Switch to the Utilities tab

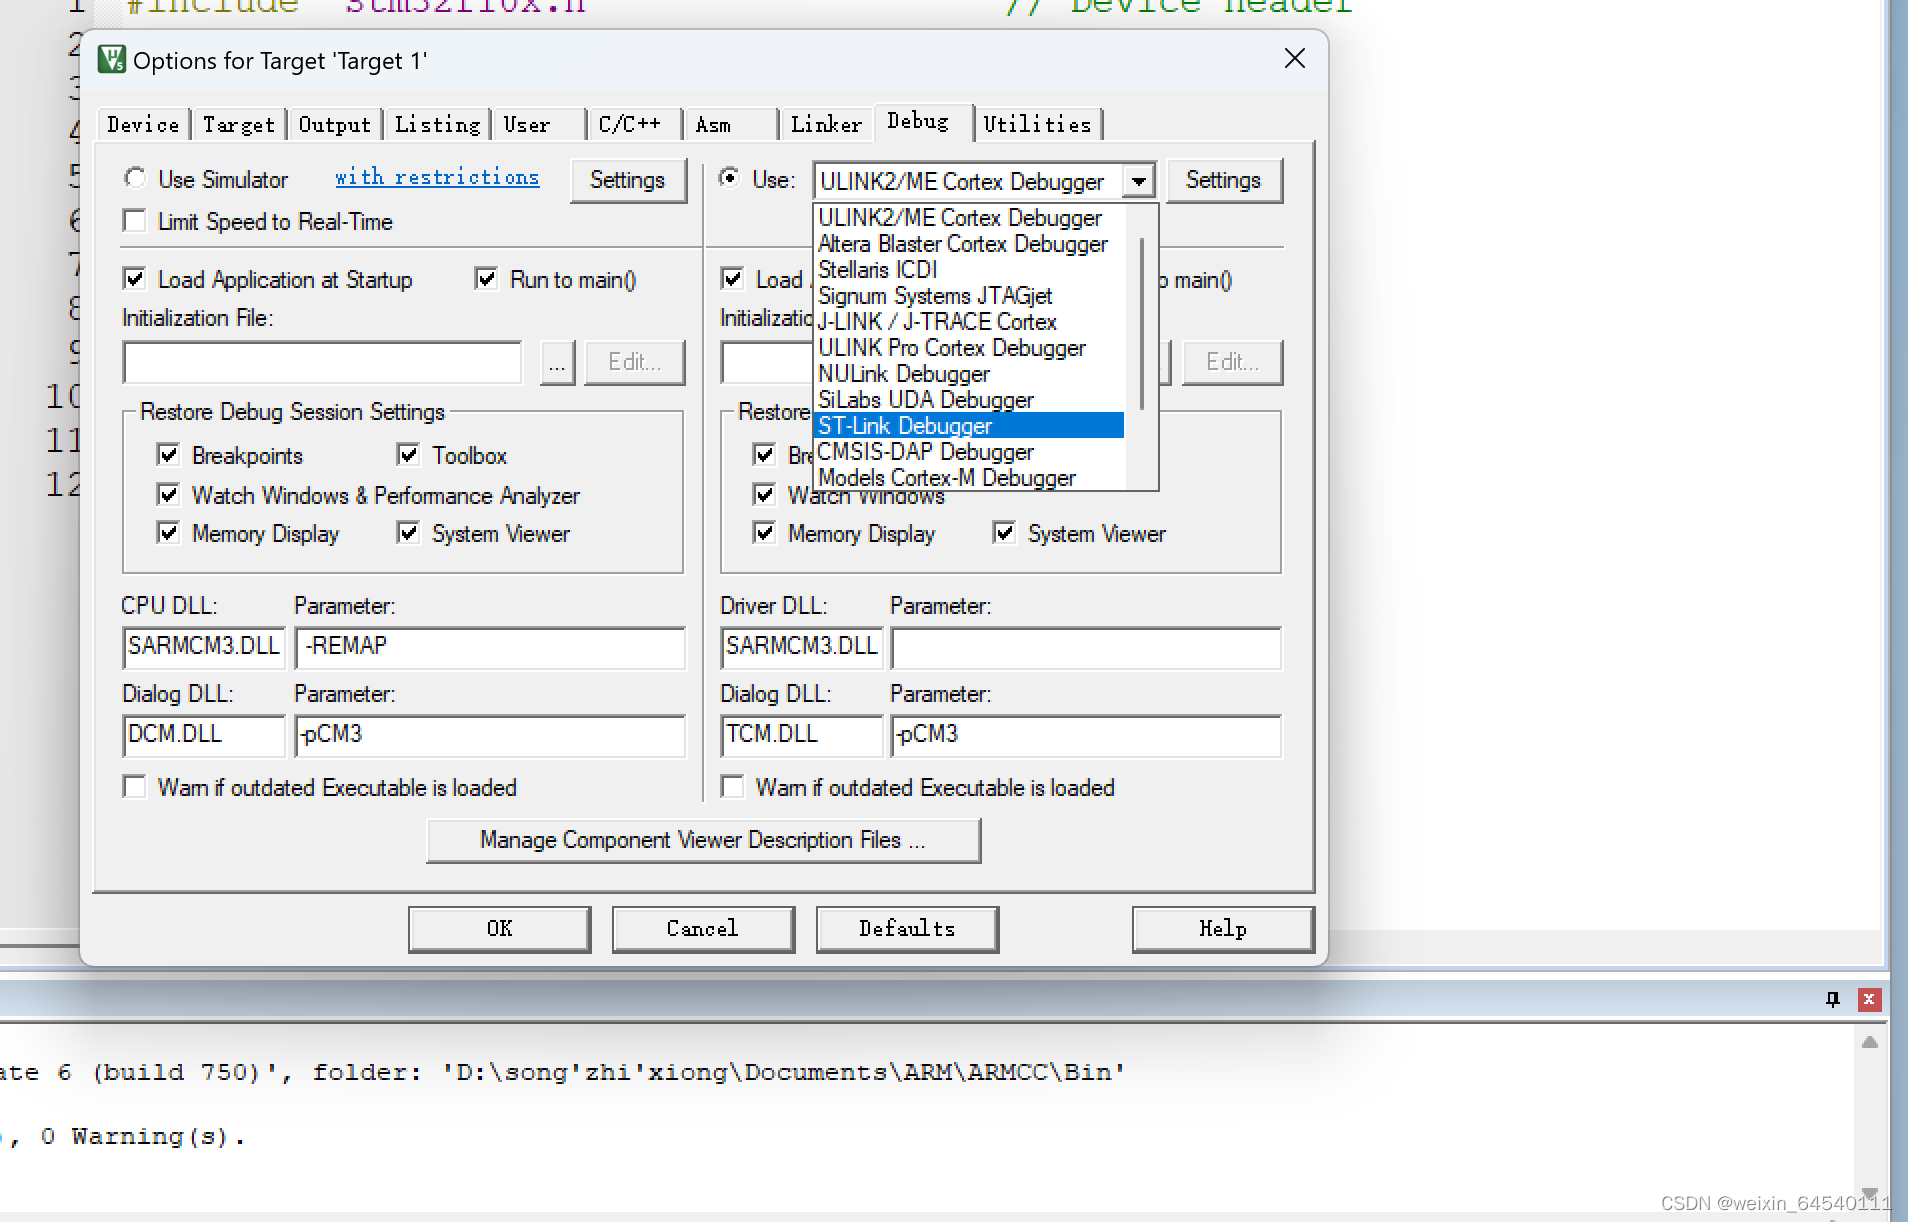pos(1038,123)
